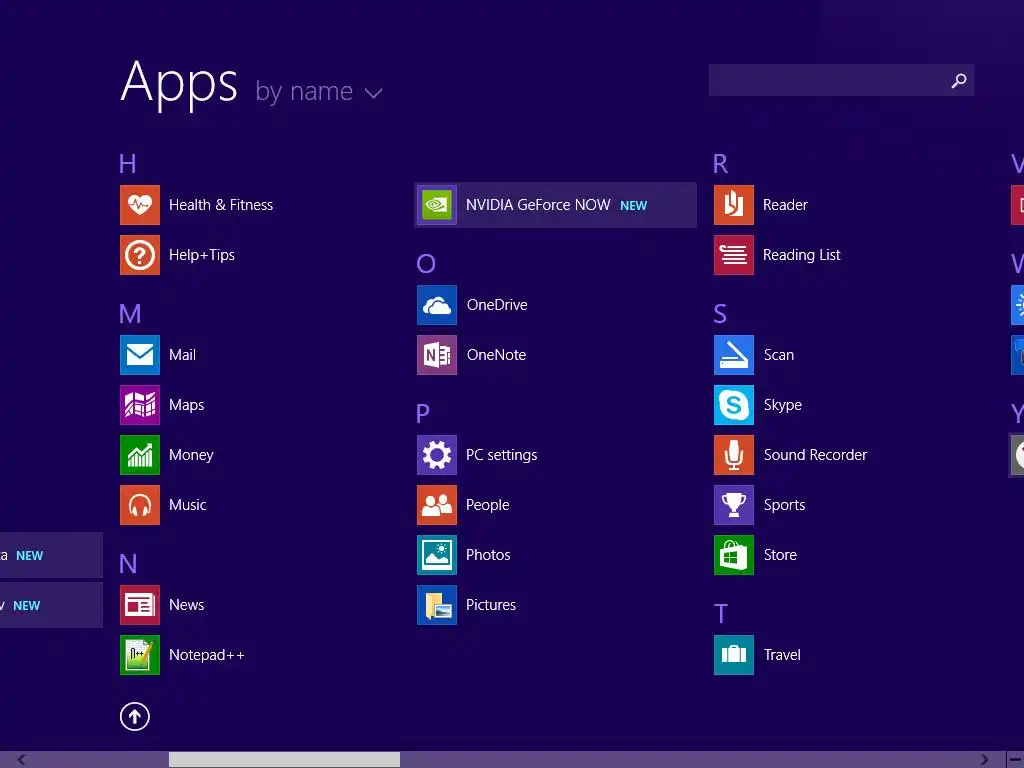This screenshot has width=1024, height=768.
Task: Click the 'Notepad++' label
Action: [x=206, y=655]
